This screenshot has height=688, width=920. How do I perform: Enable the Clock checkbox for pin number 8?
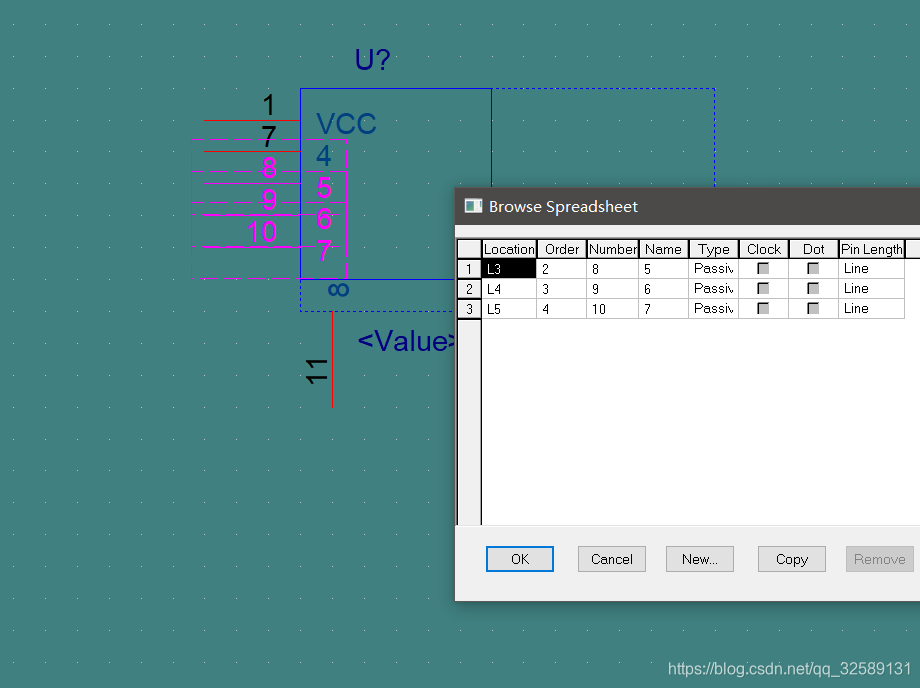pos(763,269)
